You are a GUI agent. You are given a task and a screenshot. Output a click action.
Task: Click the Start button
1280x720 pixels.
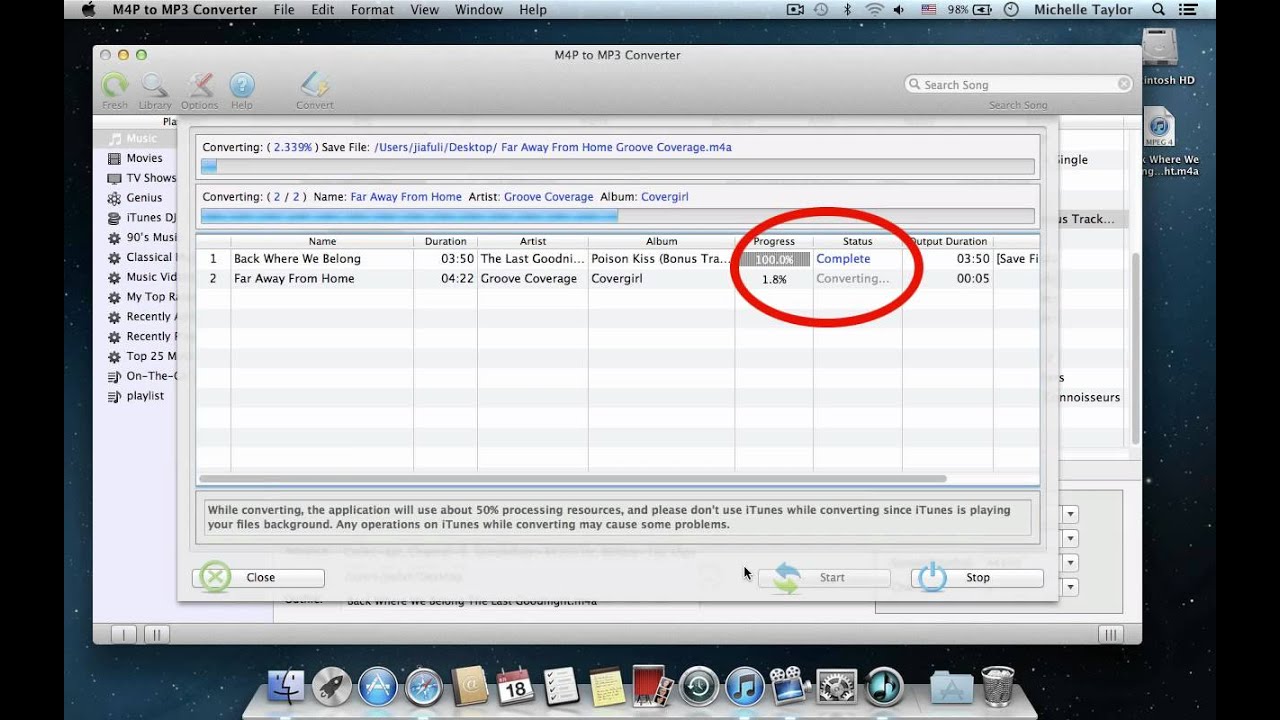click(824, 577)
